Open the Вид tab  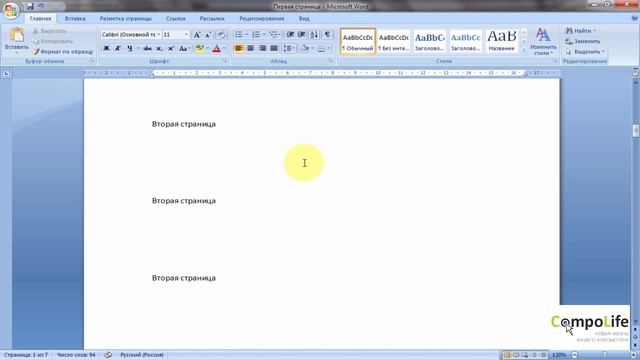tap(304, 18)
